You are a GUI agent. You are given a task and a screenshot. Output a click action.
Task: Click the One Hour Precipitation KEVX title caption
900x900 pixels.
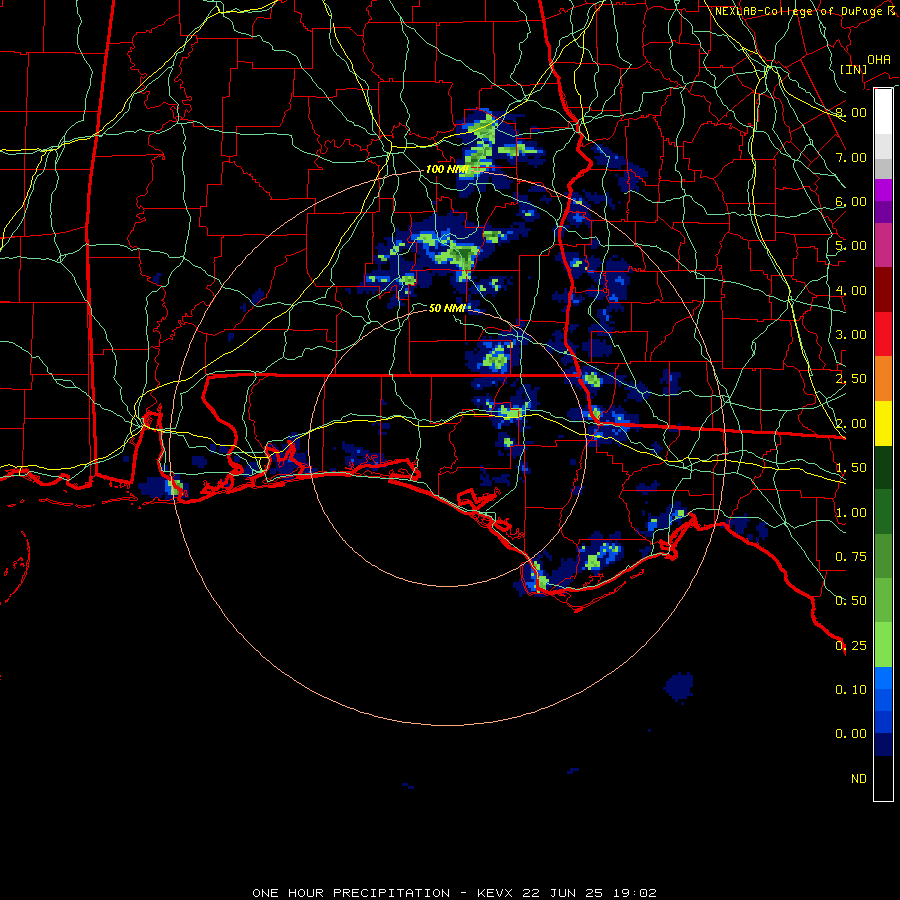pos(454,893)
